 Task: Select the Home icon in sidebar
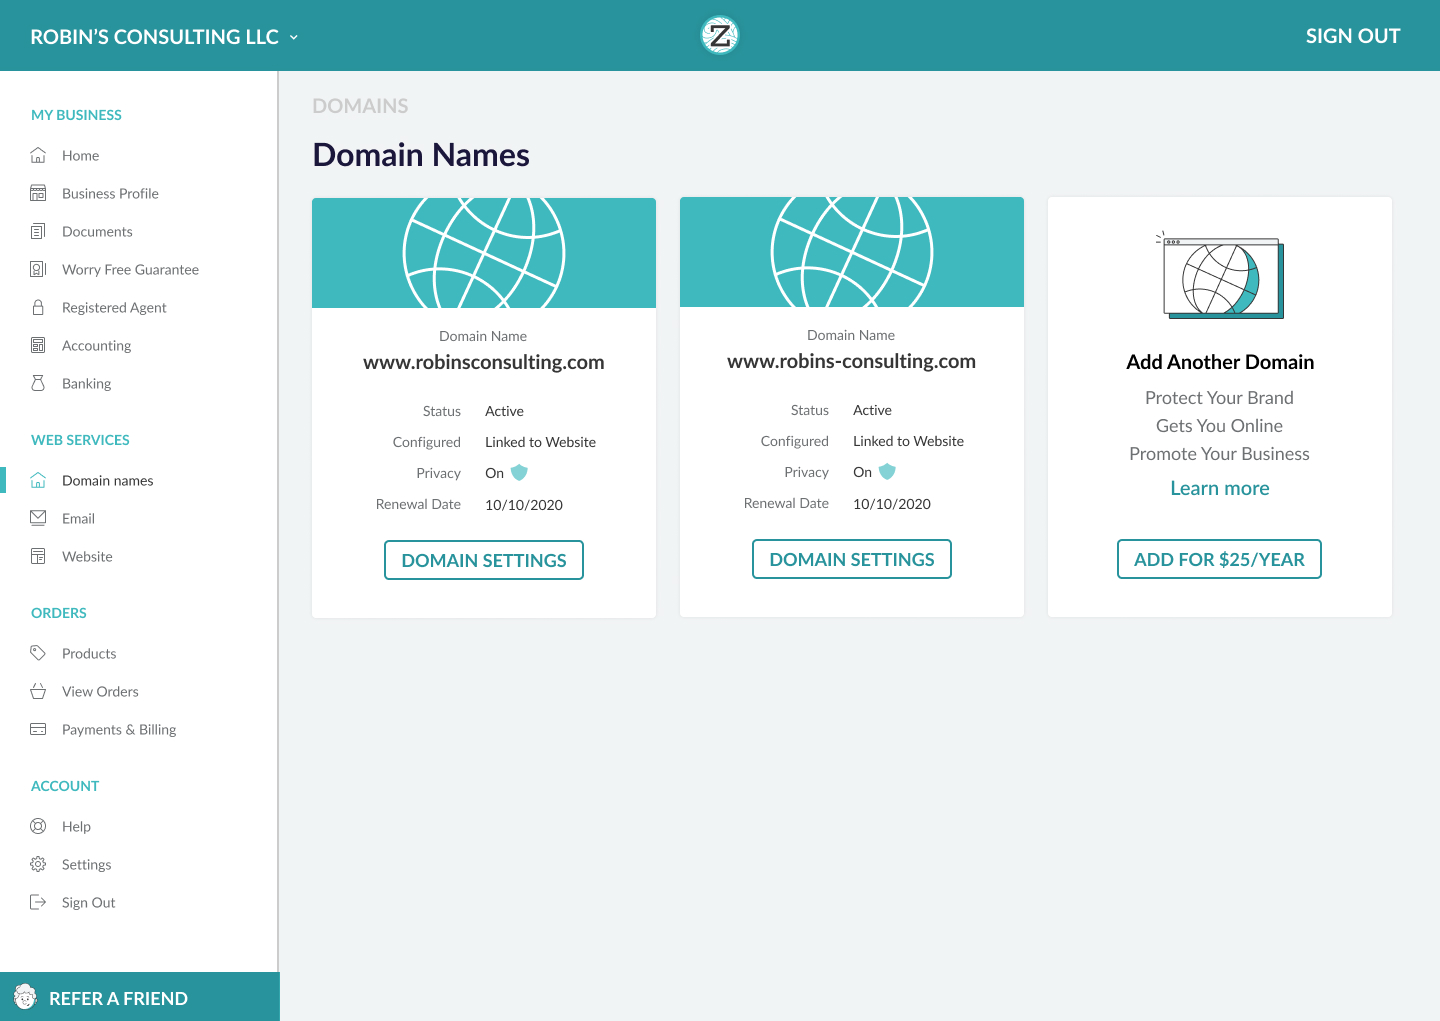pos(38,155)
